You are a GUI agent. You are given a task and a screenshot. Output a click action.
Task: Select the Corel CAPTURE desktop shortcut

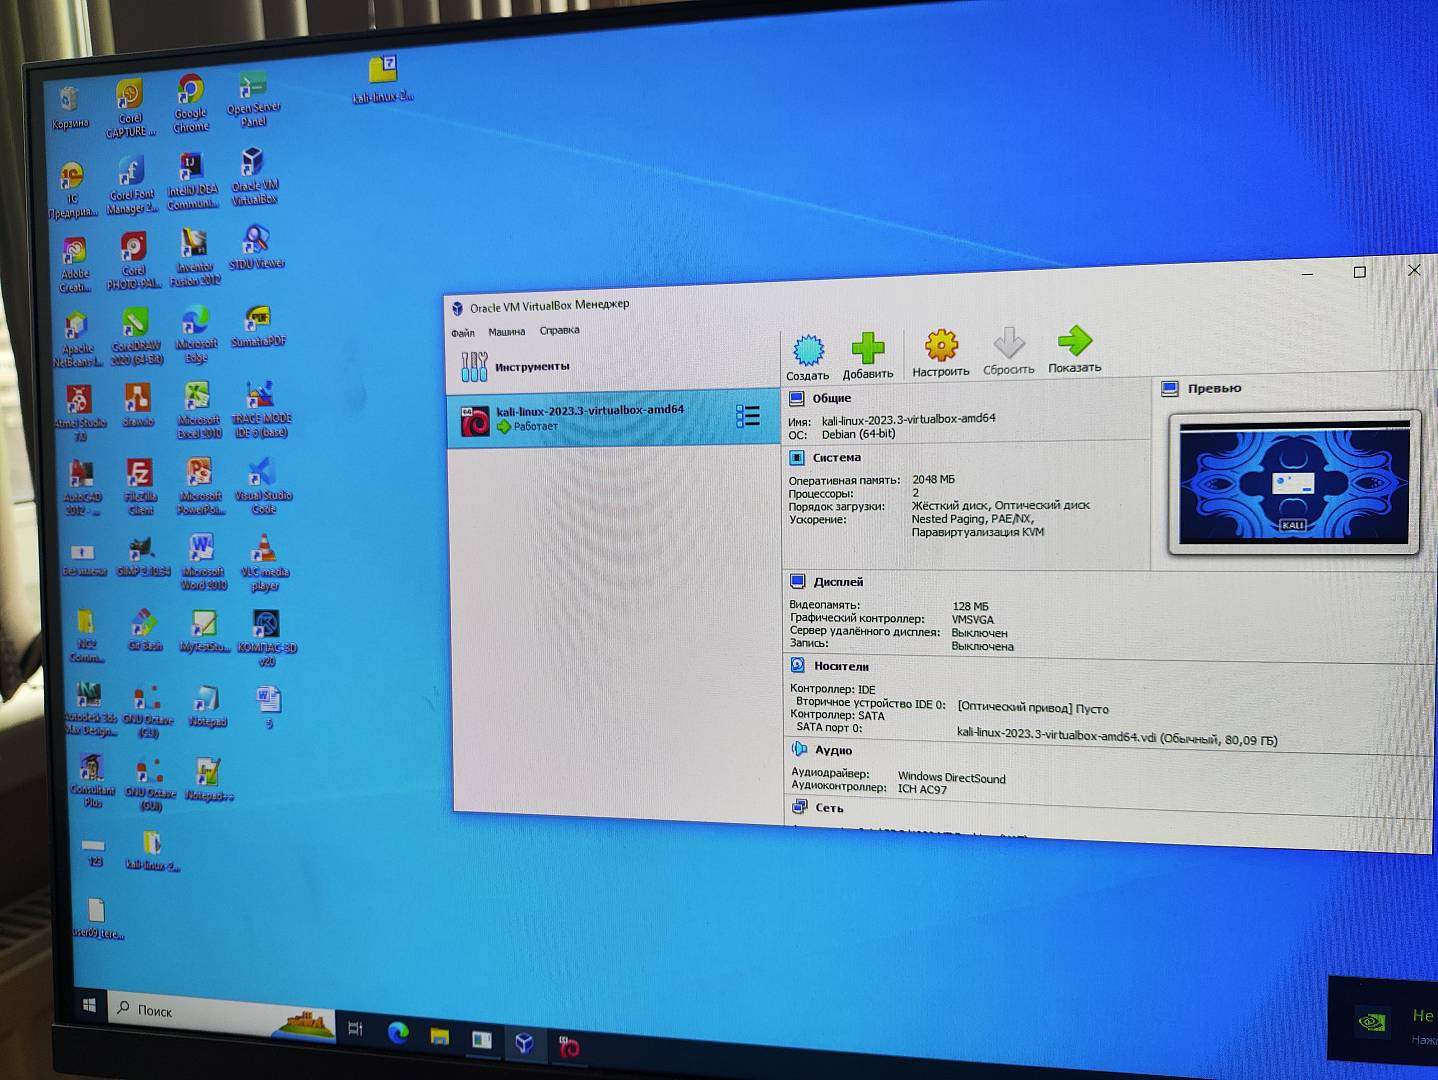(130, 109)
